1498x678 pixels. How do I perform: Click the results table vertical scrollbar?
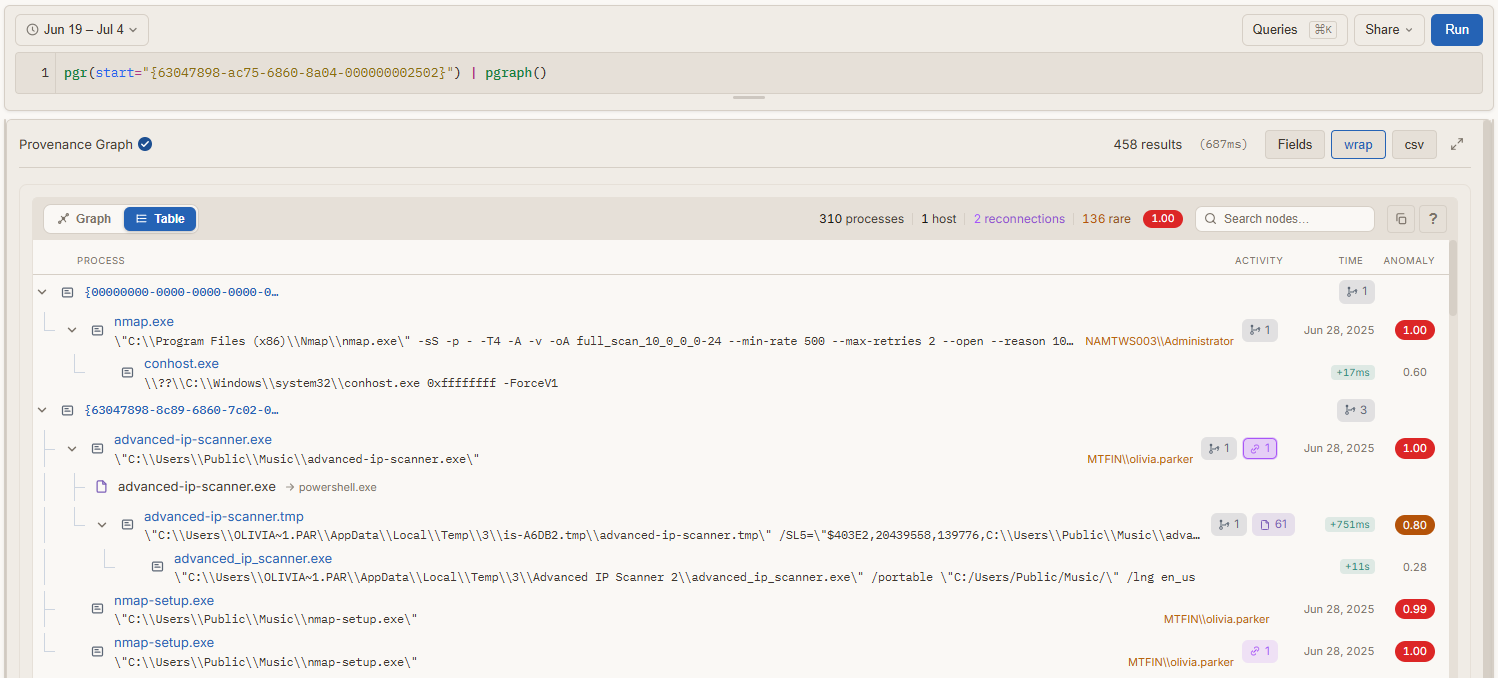1453,278
